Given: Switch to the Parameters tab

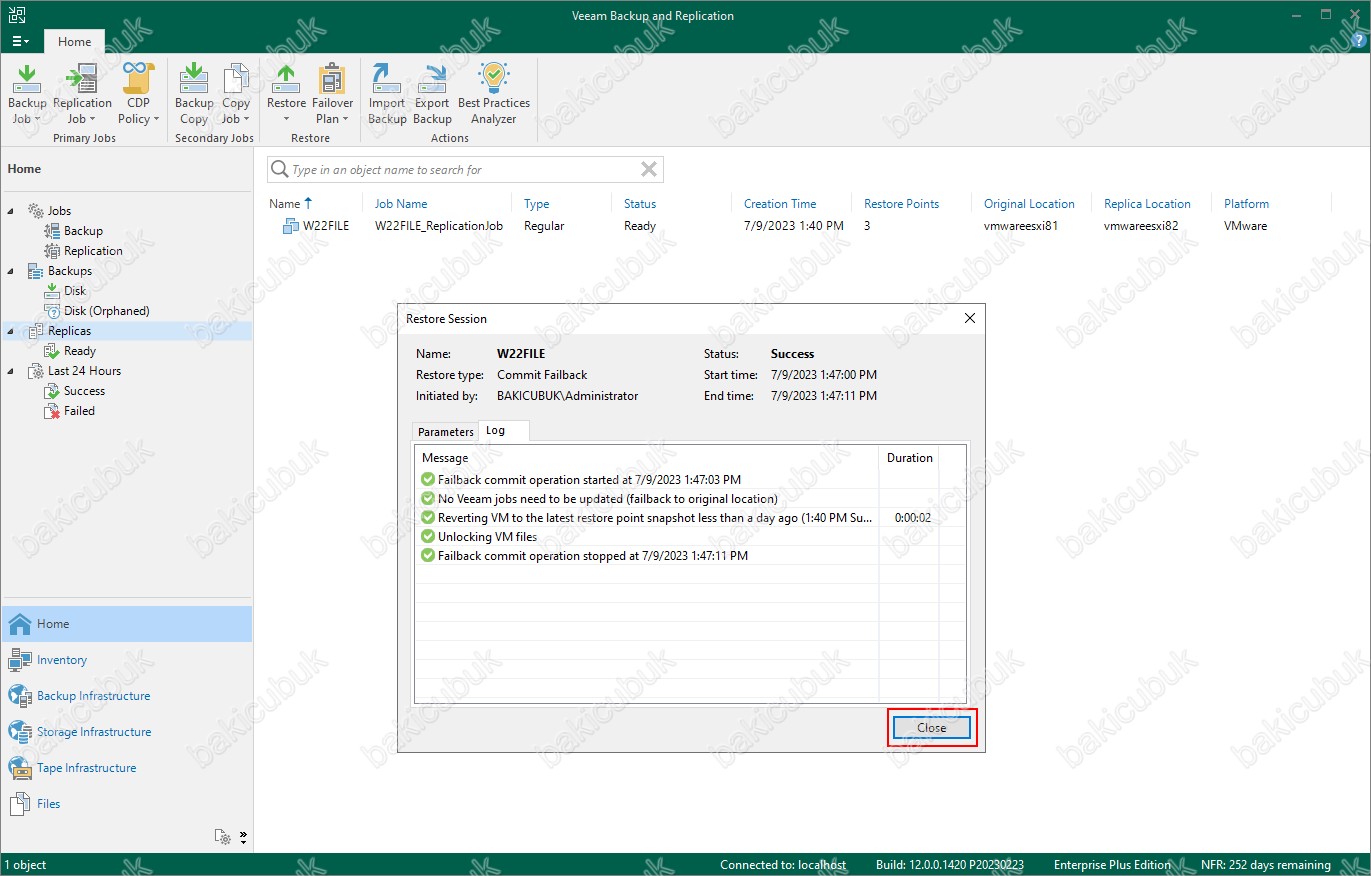Looking at the screenshot, I should 445,432.
